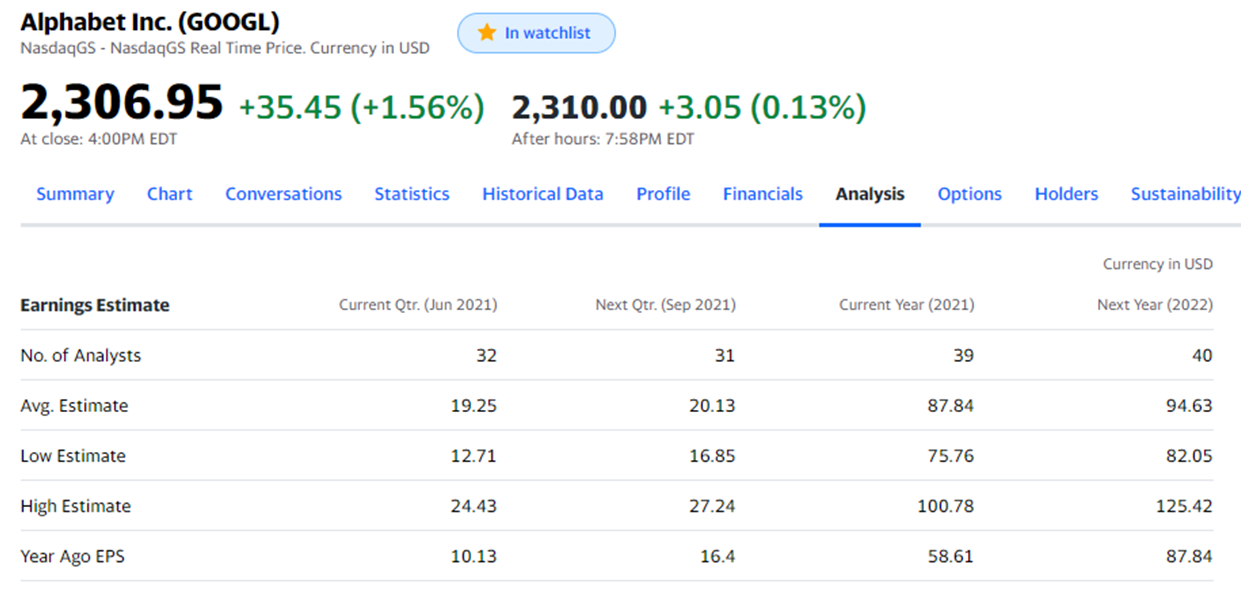Click the after-hours price 2,310.00
Viewport: 1242px width, 597px height.
(x=579, y=107)
